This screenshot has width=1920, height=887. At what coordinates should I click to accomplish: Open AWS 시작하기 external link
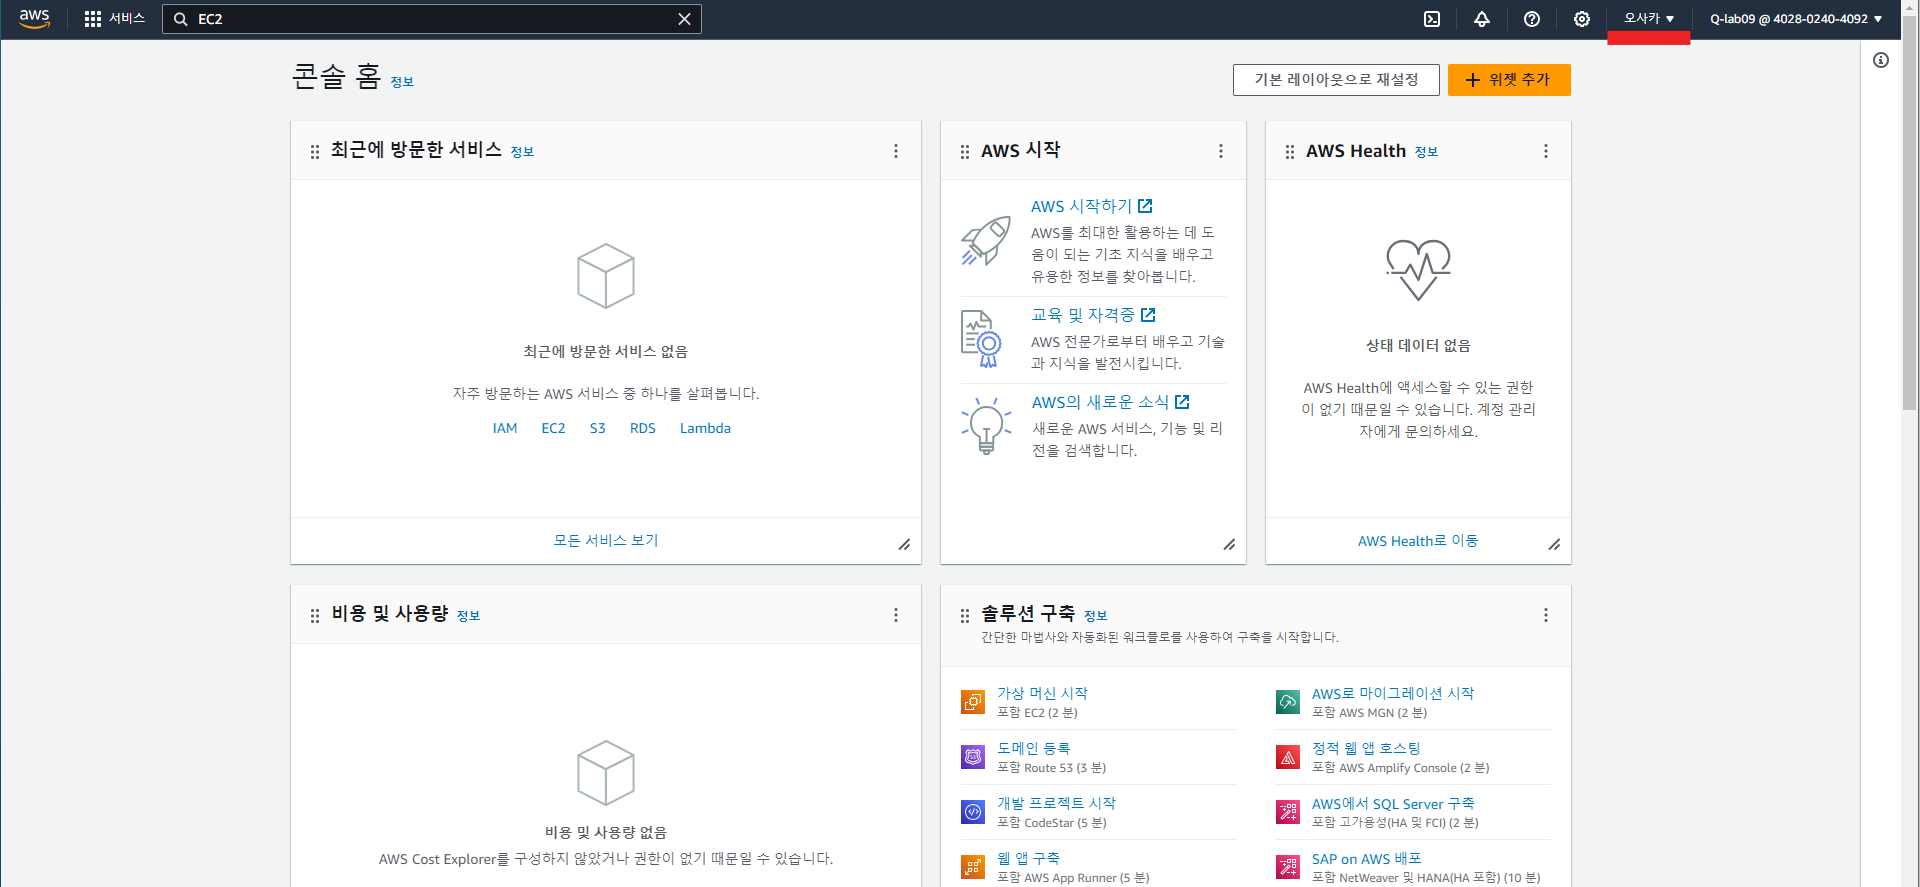tap(1092, 206)
